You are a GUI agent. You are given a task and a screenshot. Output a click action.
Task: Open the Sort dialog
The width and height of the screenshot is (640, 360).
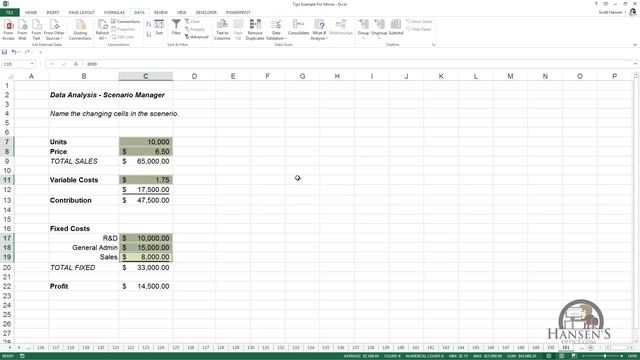(159, 27)
